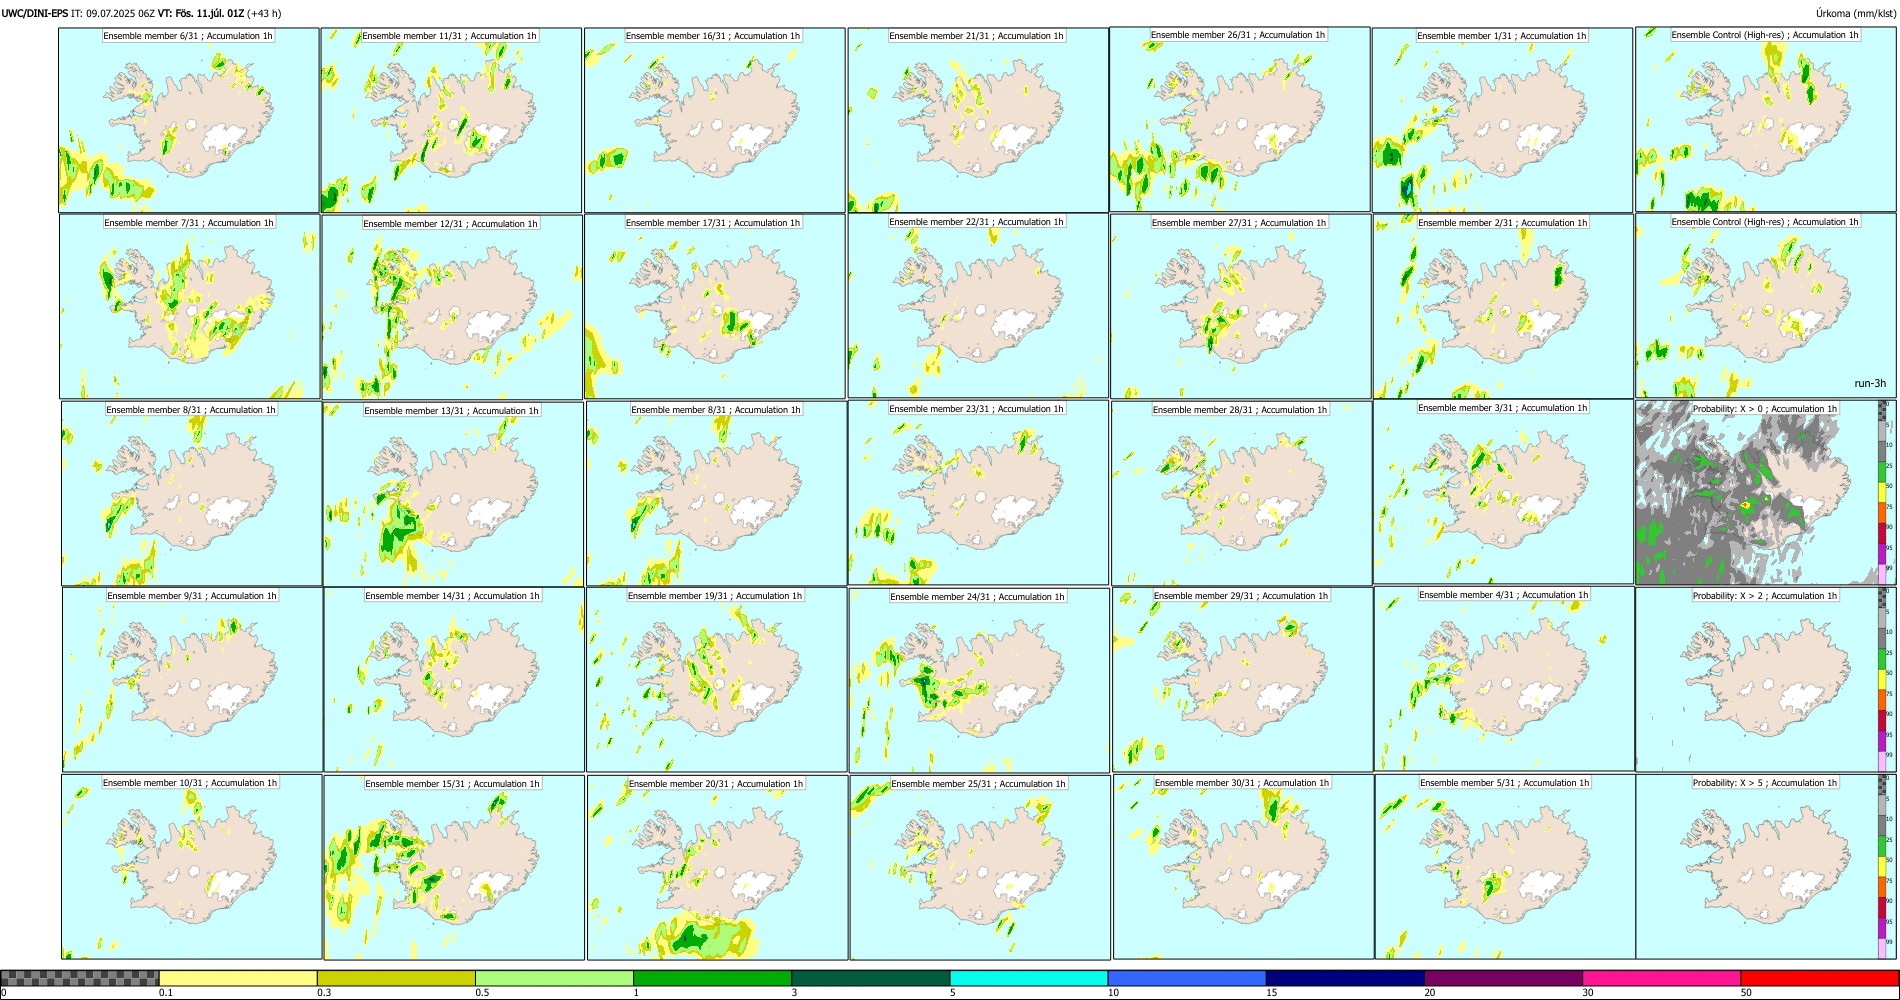This screenshot has width=1900, height=1000.
Task: Click the dark green 3–5 legend swatch
Action: (x=871, y=978)
